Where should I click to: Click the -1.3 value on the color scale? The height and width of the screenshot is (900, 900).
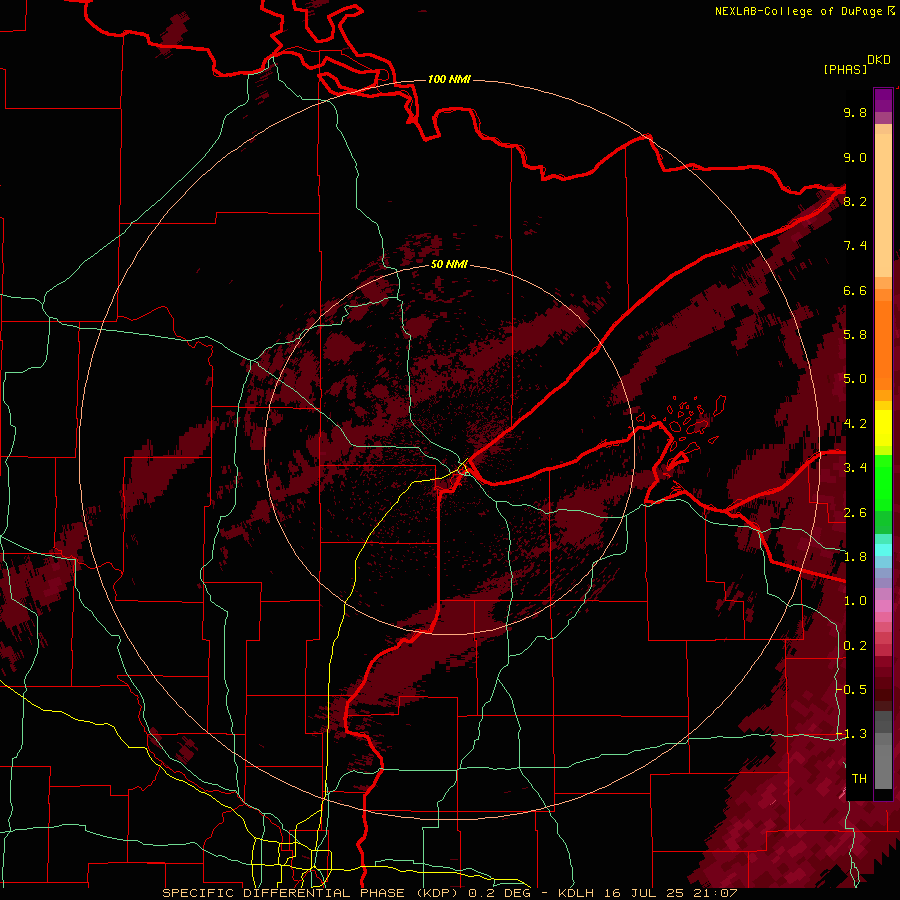pyautogui.click(x=852, y=734)
